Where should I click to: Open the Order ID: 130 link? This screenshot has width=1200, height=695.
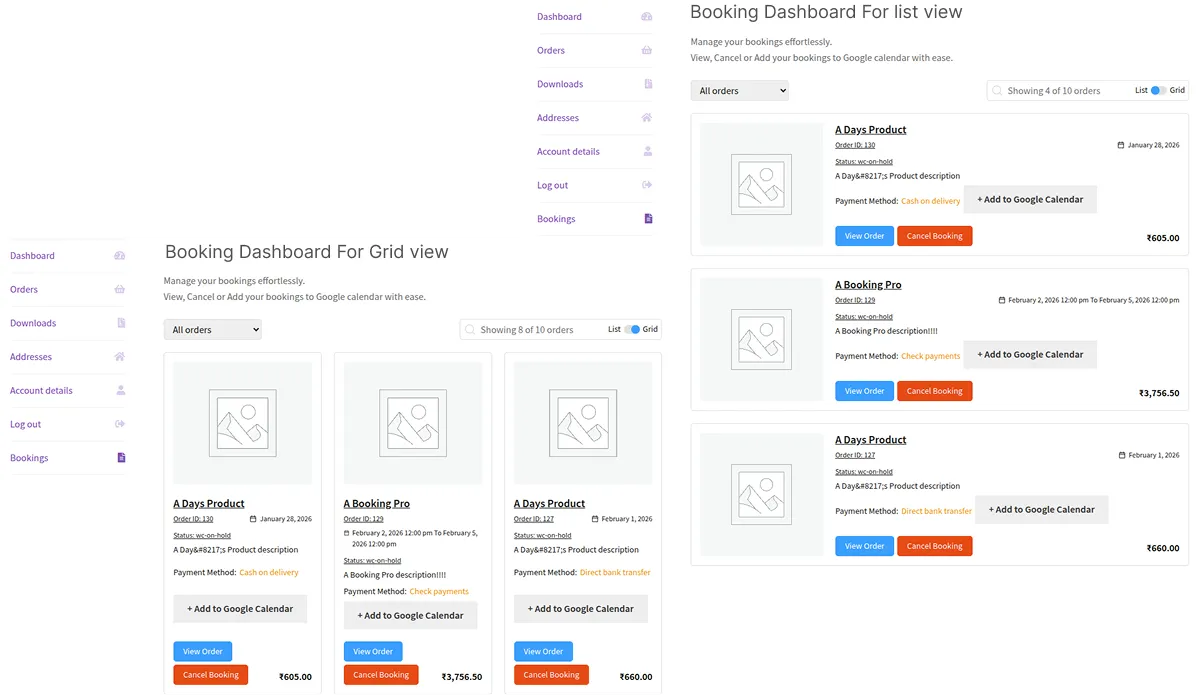(x=857, y=145)
